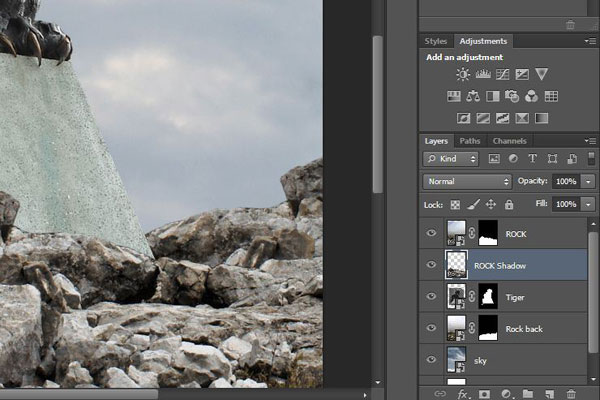Expand the Opacity slider arrow
Viewport: 600px width, 400px height.
tap(586, 181)
